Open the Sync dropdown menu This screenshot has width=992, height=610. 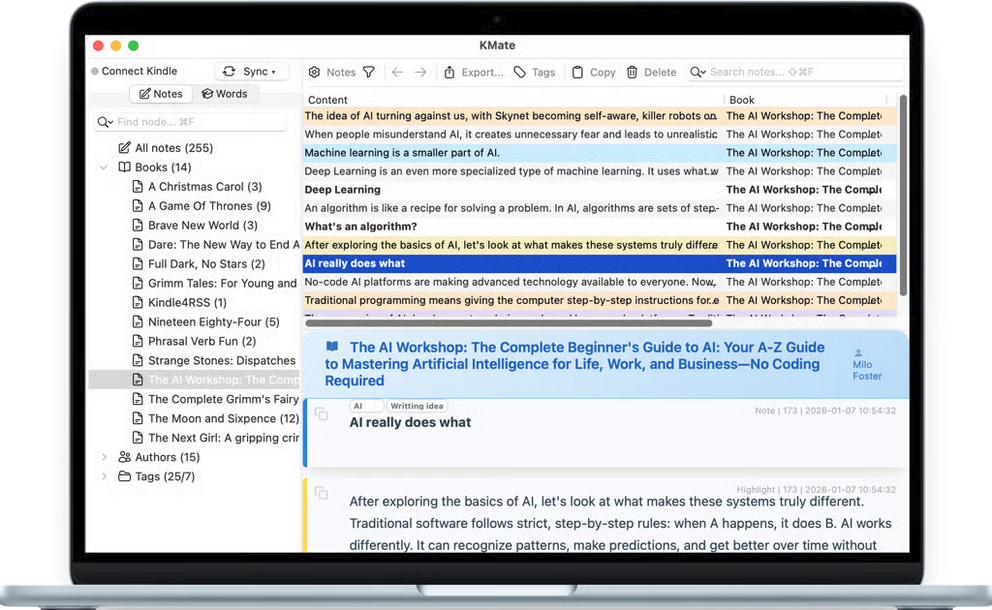pyautogui.click(x=251, y=71)
